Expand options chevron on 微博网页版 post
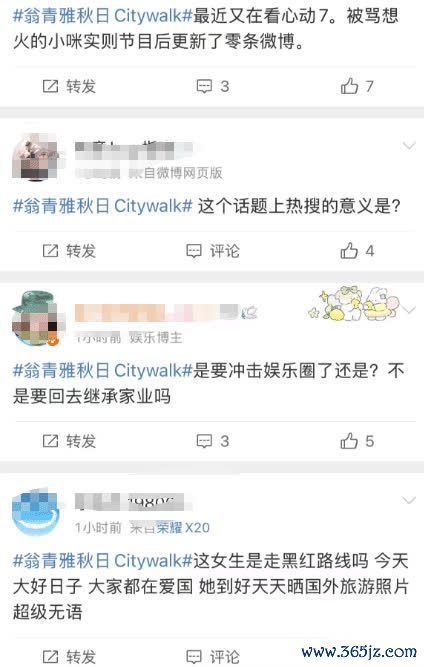The width and height of the screenshot is (424, 667). point(409,146)
